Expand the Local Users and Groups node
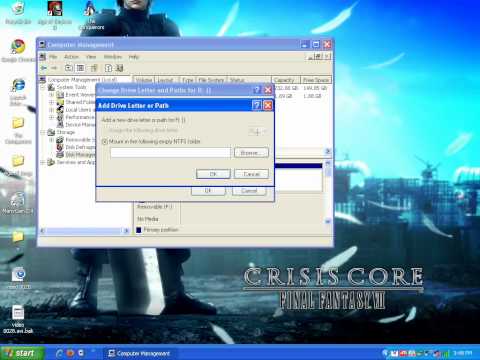Viewport: 480px width, 360px height. [52, 110]
